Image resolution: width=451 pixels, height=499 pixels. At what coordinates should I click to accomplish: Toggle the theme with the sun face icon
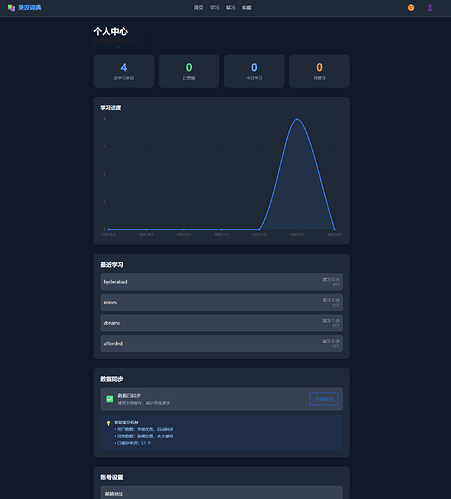[411, 7]
